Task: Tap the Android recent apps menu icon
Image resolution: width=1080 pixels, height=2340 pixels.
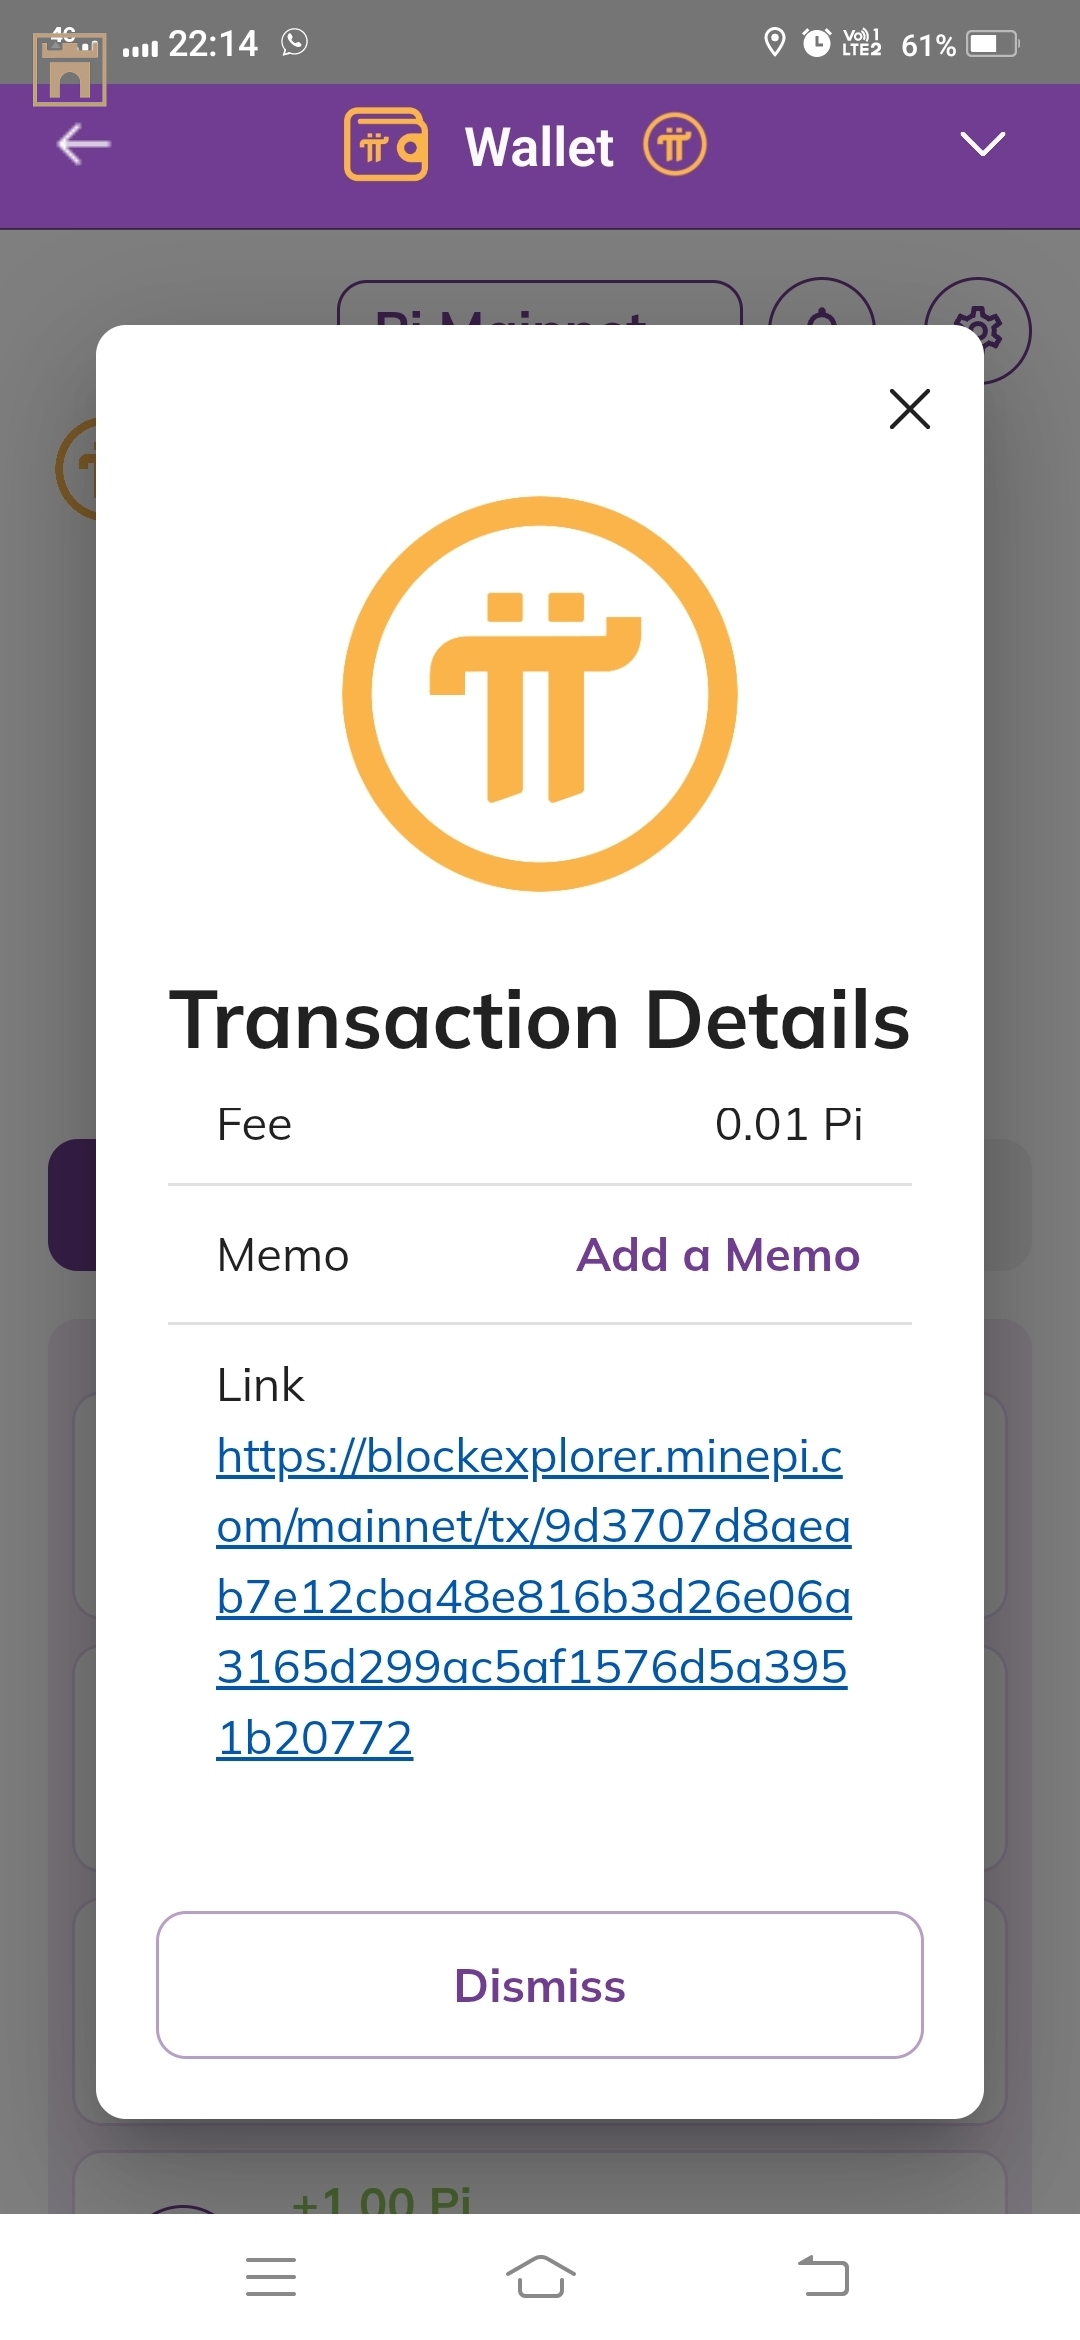Action: [271, 2277]
